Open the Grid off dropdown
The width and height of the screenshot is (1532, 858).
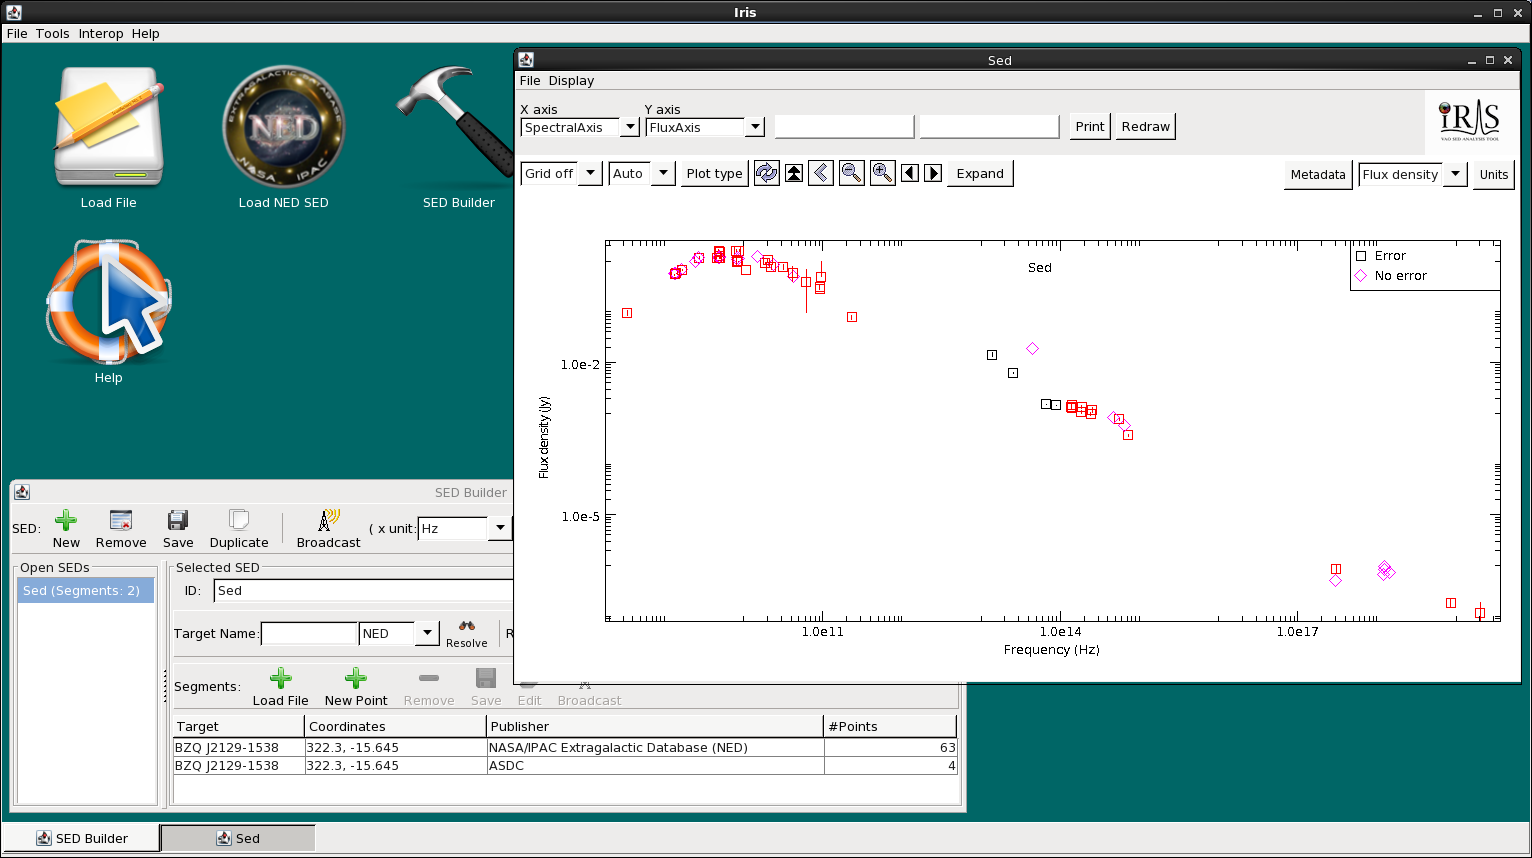[590, 173]
